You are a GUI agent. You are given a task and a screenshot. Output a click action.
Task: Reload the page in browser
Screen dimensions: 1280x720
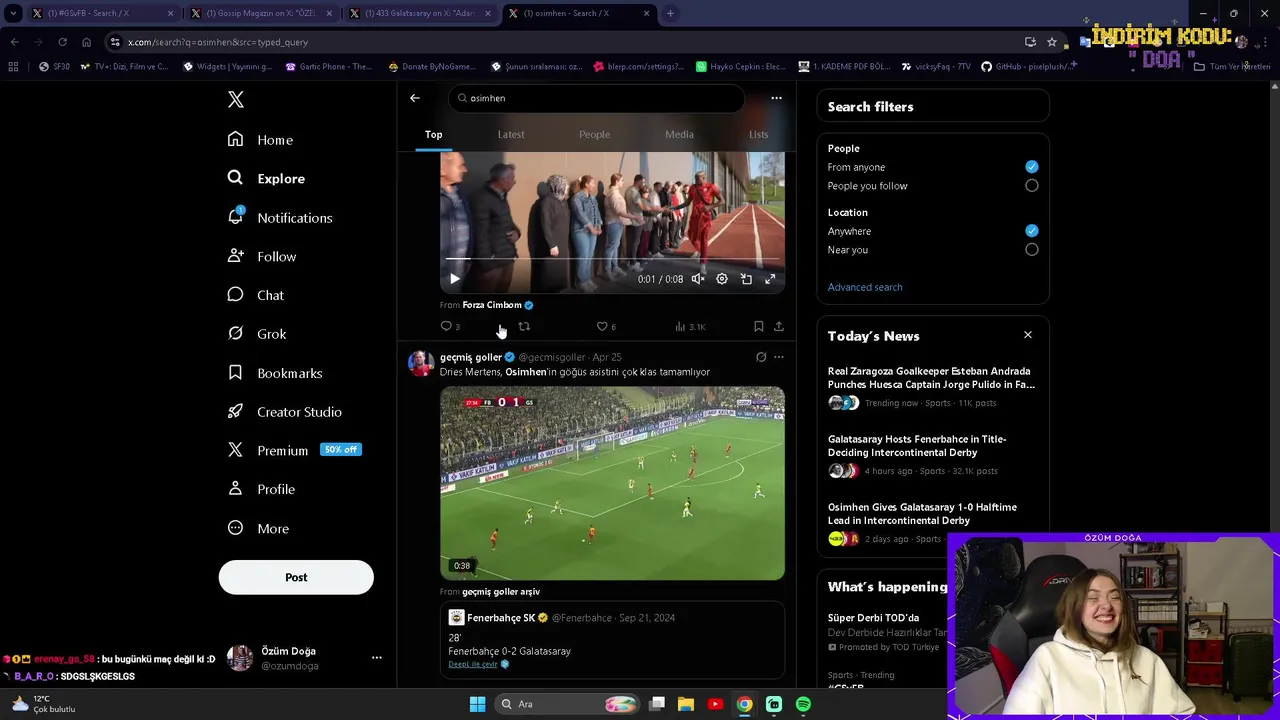[x=62, y=42]
